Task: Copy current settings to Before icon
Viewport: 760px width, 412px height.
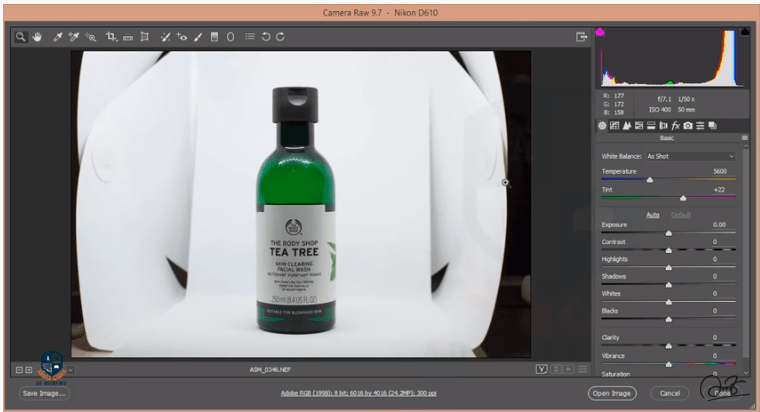Action: [569, 369]
